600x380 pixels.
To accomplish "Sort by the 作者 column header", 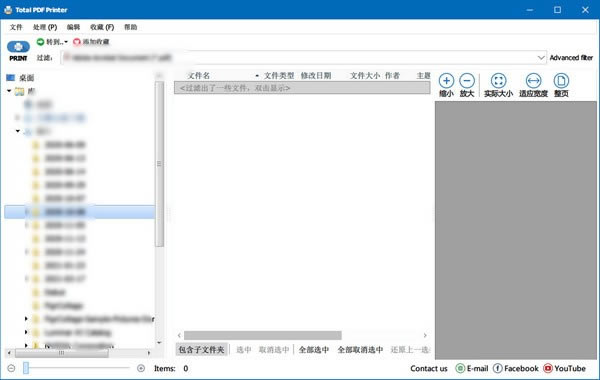I will (392, 75).
